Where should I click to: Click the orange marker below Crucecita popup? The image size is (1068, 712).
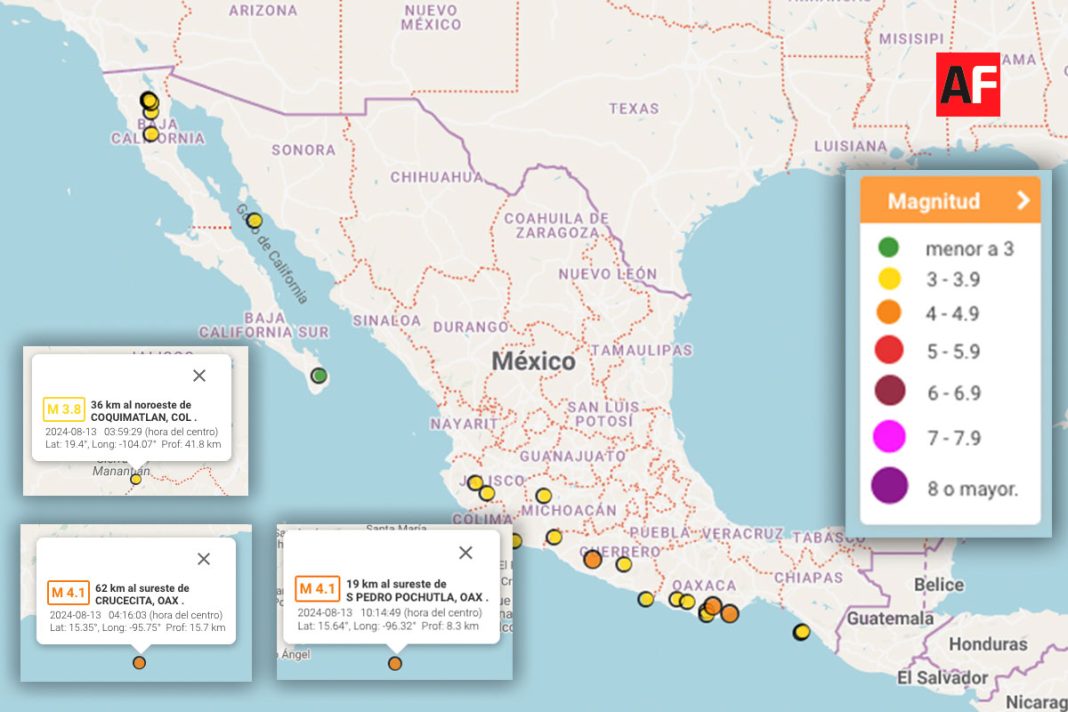[x=139, y=662]
